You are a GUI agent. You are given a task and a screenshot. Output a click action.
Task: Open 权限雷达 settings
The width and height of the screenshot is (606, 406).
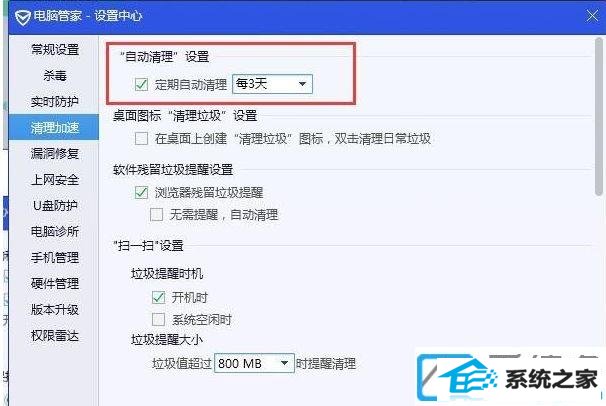click(x=54, y=335)
